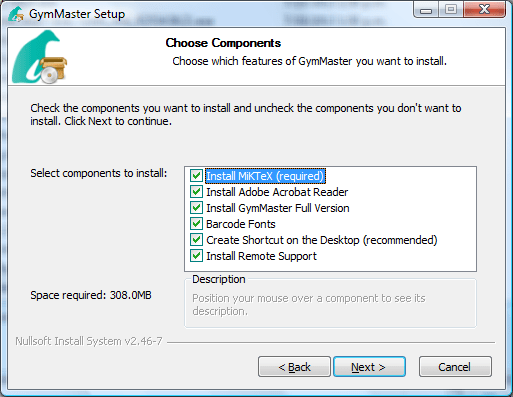Image resolution: width=513 pixels, height=397 pixels.
Task: Toggle the Install Adobe Acrobat Reader checkbox
Action: 196,192
